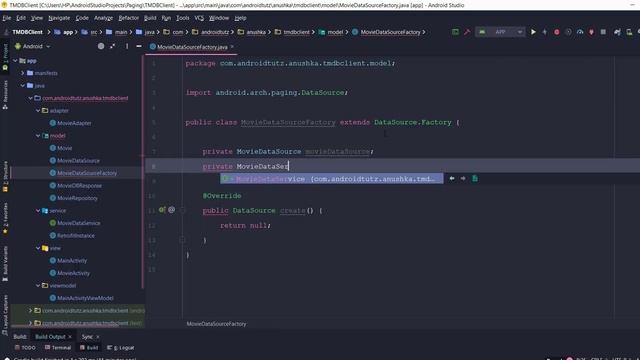Viewport: 640px width, 360px height.
Task: Click MovieDataSourceFactory breadcrumb below editor
Action: tap(216, 324)
